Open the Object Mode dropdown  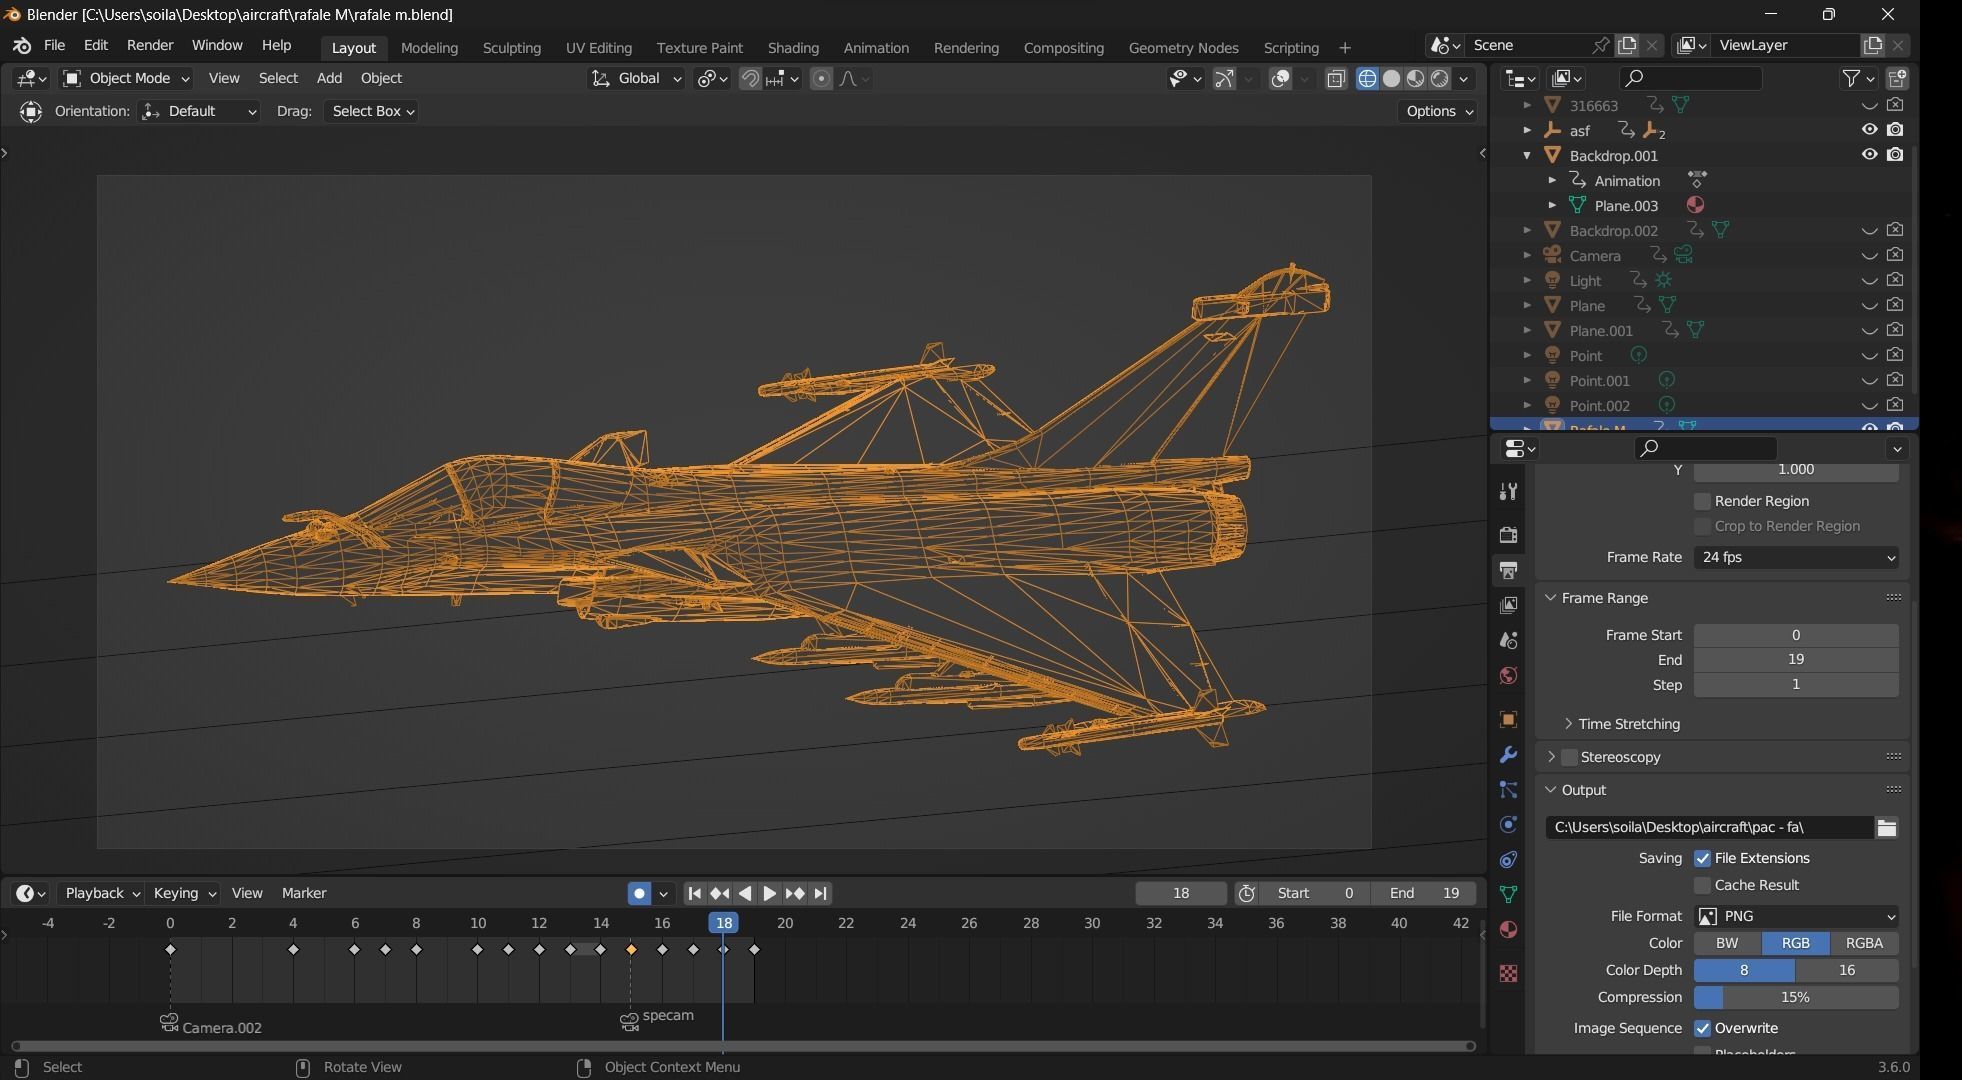pyautogui.click(x=126, y=79)
